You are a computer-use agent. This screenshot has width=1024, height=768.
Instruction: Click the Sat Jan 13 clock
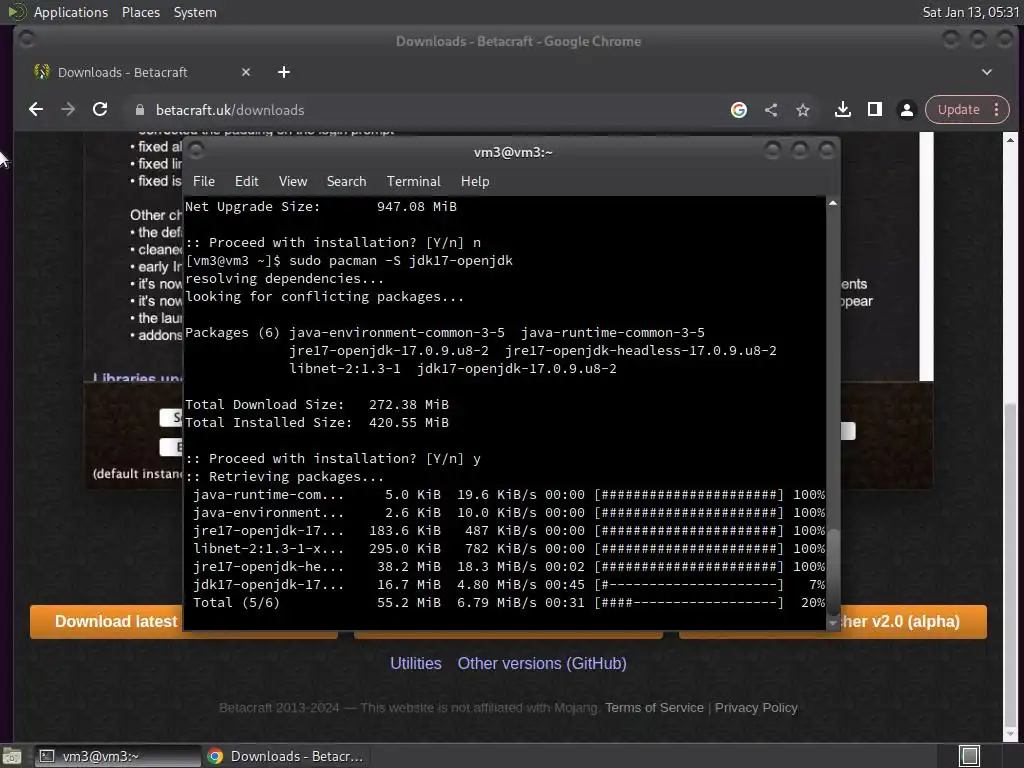point(970,12)
